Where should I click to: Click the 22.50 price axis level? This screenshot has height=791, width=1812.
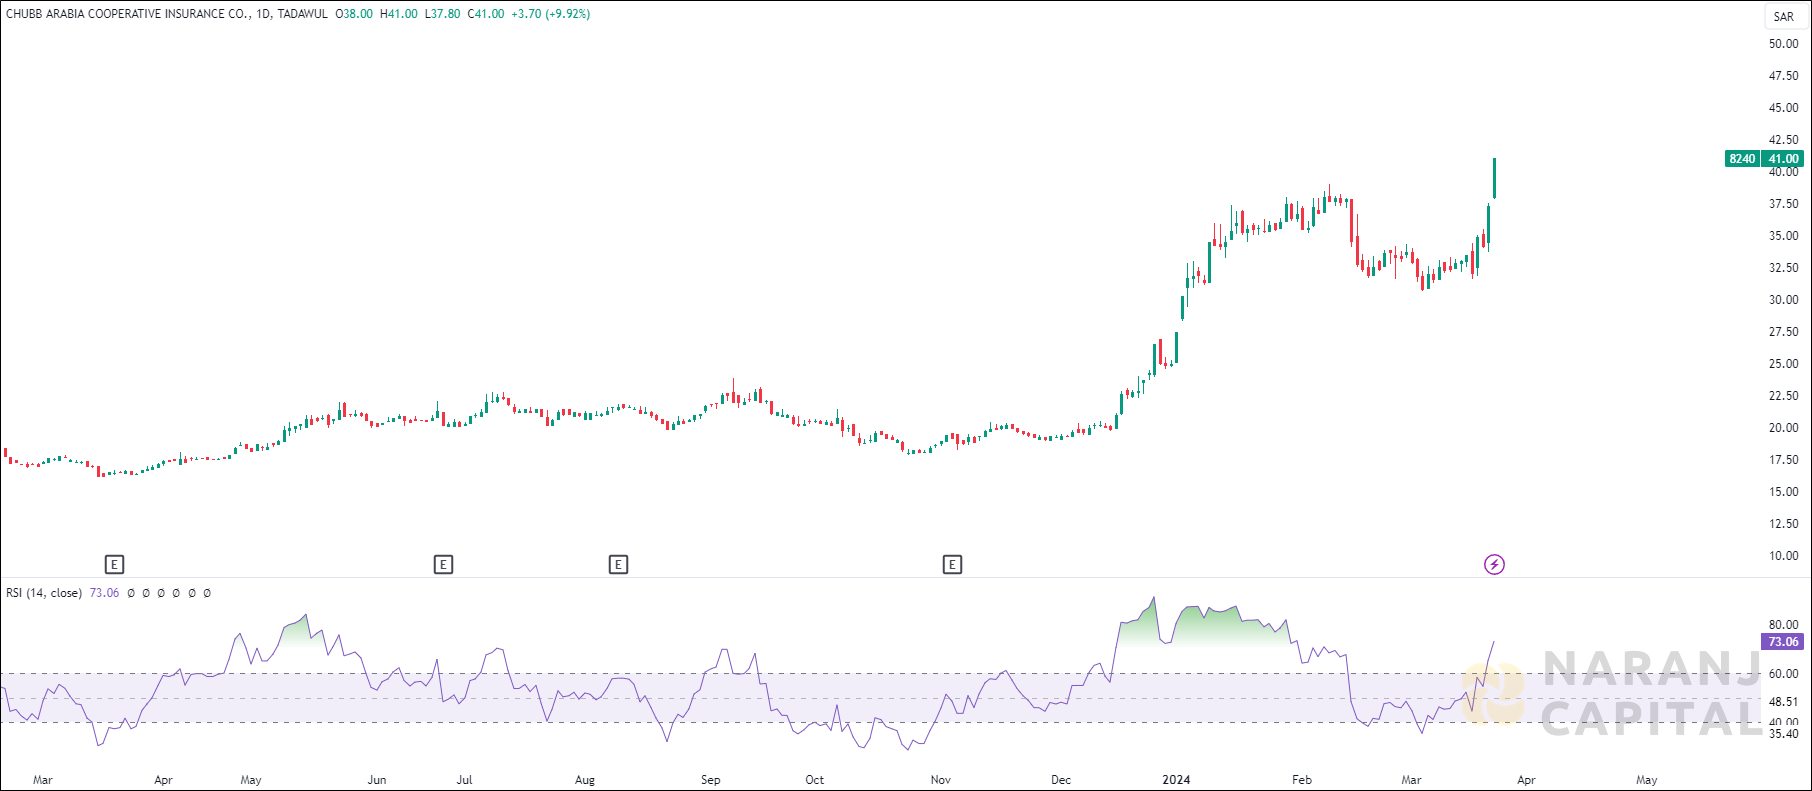[x=1783, y=396]
